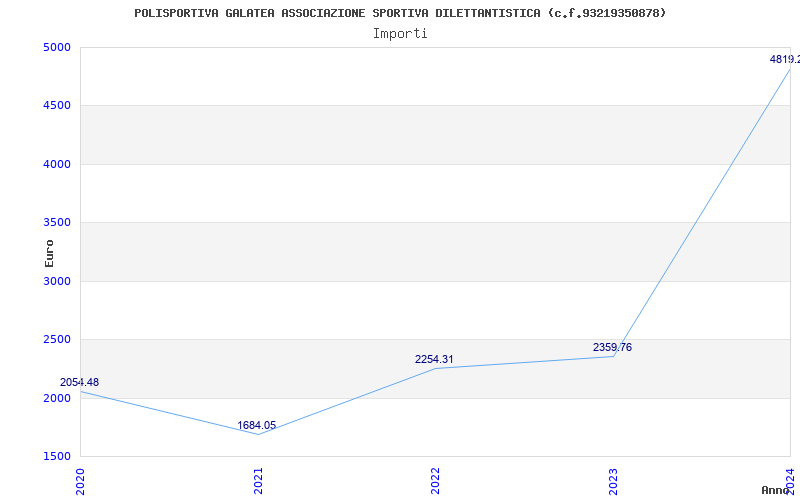Click the Euro y-axis title

pyautogui.click(x=49, y=253)
